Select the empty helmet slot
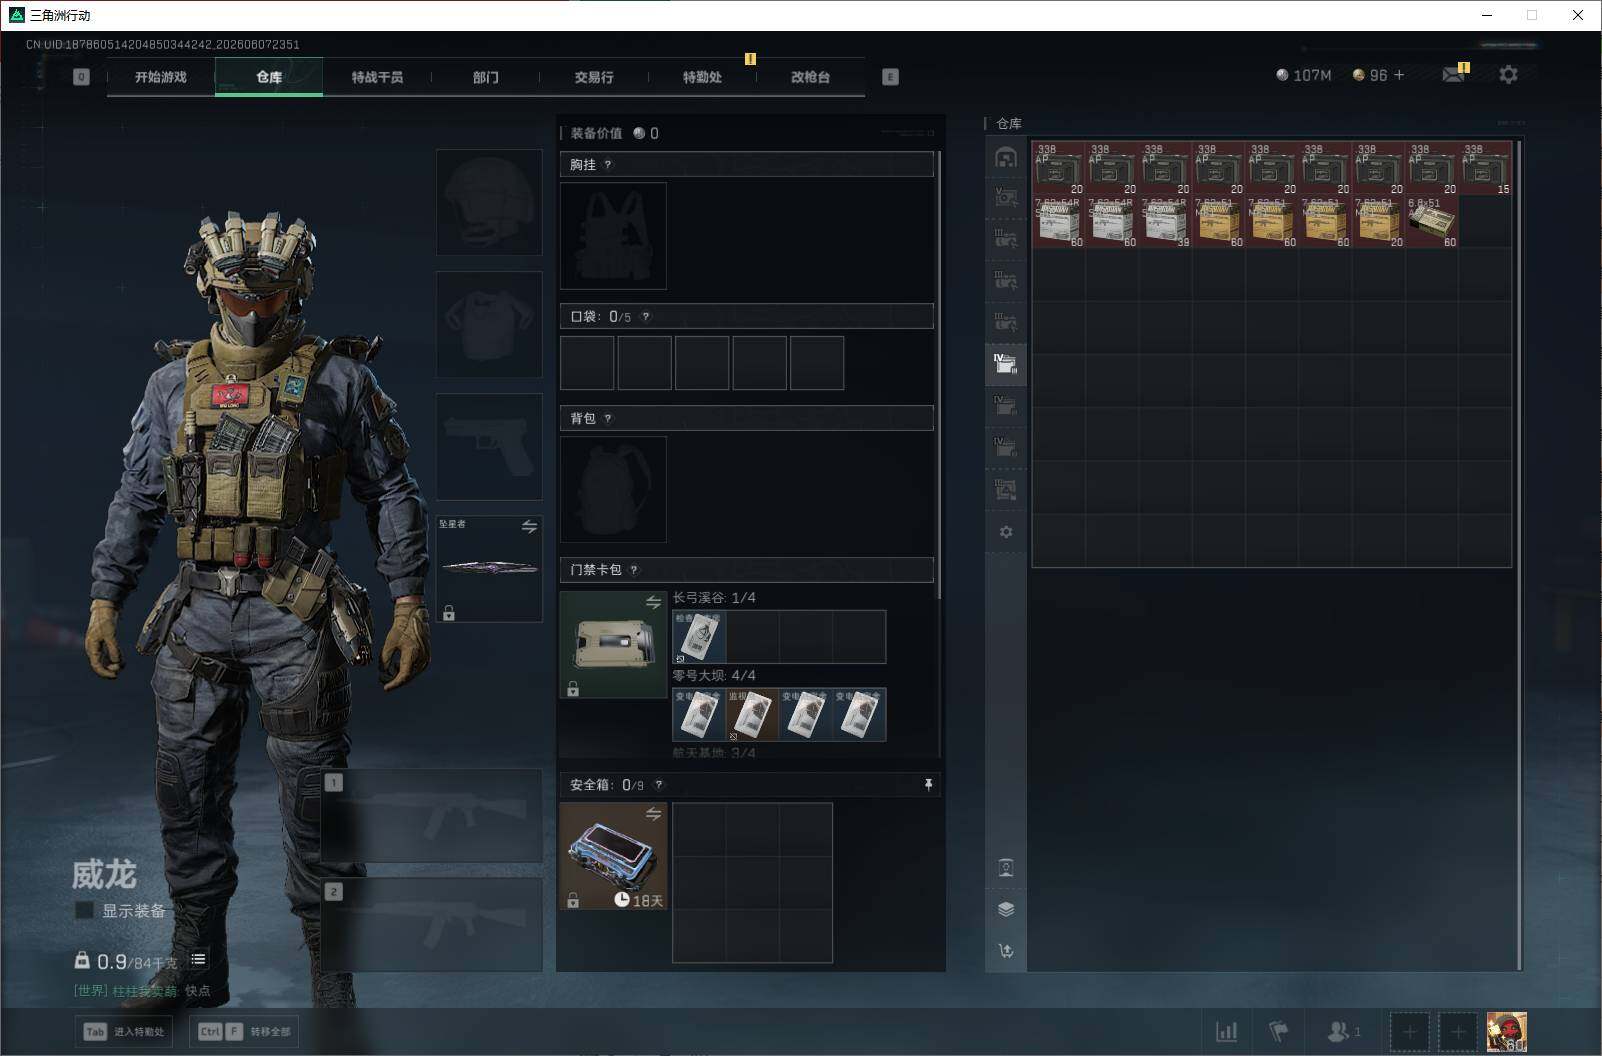The height and width of the screenshot is (1056, 1602). click(489, 202)
